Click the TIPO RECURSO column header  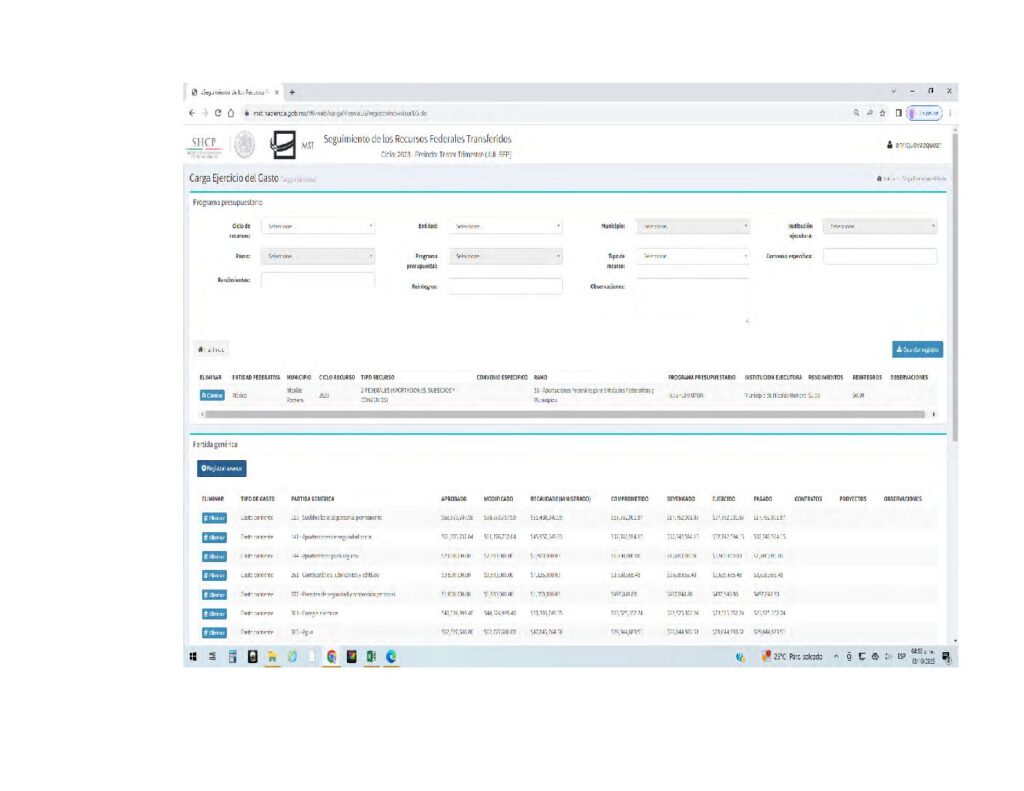coord(377,378)
